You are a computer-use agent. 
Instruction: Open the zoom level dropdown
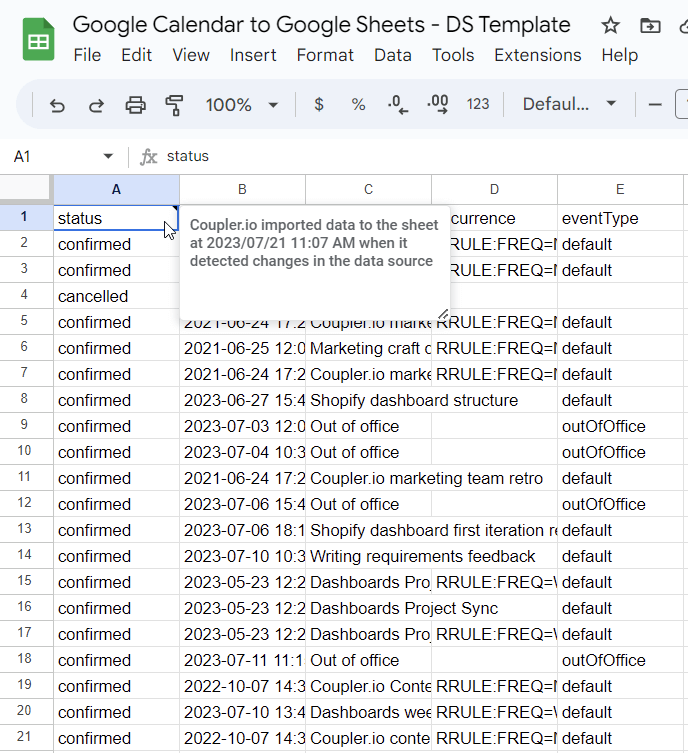[x=242, y=104]
